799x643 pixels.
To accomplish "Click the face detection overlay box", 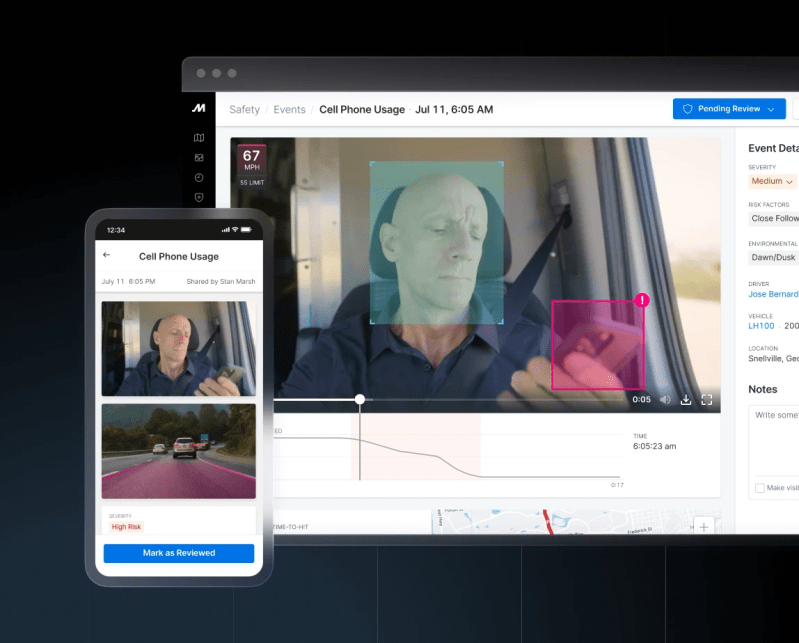I will (x=437, y=243).
